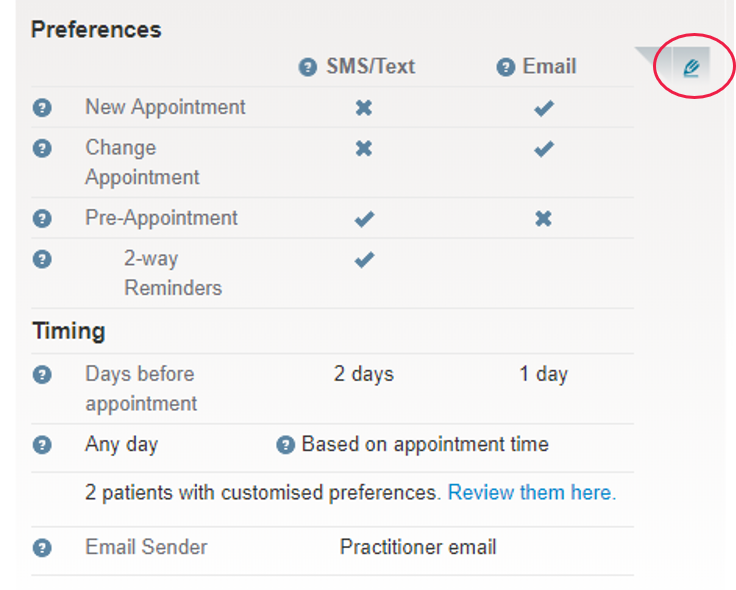Toggle 2-way Reminders SMS check mark
Screen dimensions: 736x590
(364, 259)
